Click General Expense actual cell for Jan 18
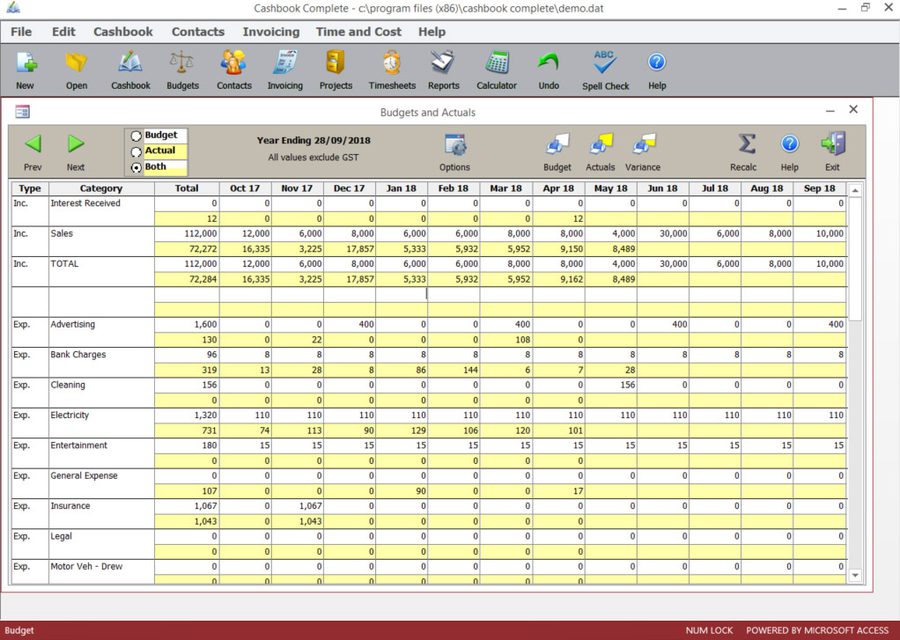This screenshot has width=900, height=640. pos(401,491)
